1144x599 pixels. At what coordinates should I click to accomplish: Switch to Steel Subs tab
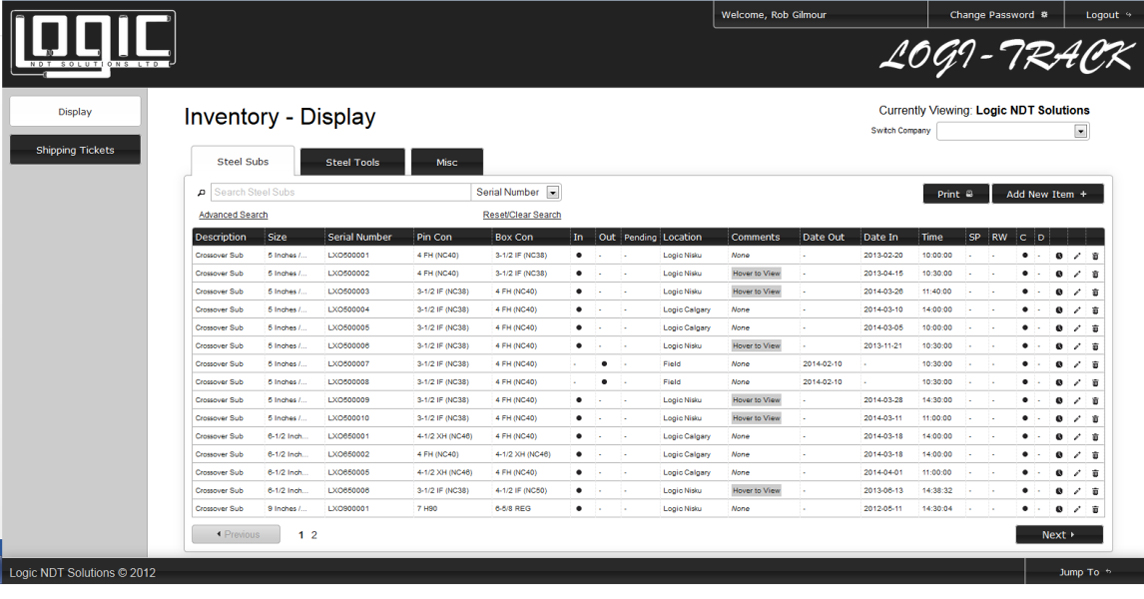pos(243,162)
